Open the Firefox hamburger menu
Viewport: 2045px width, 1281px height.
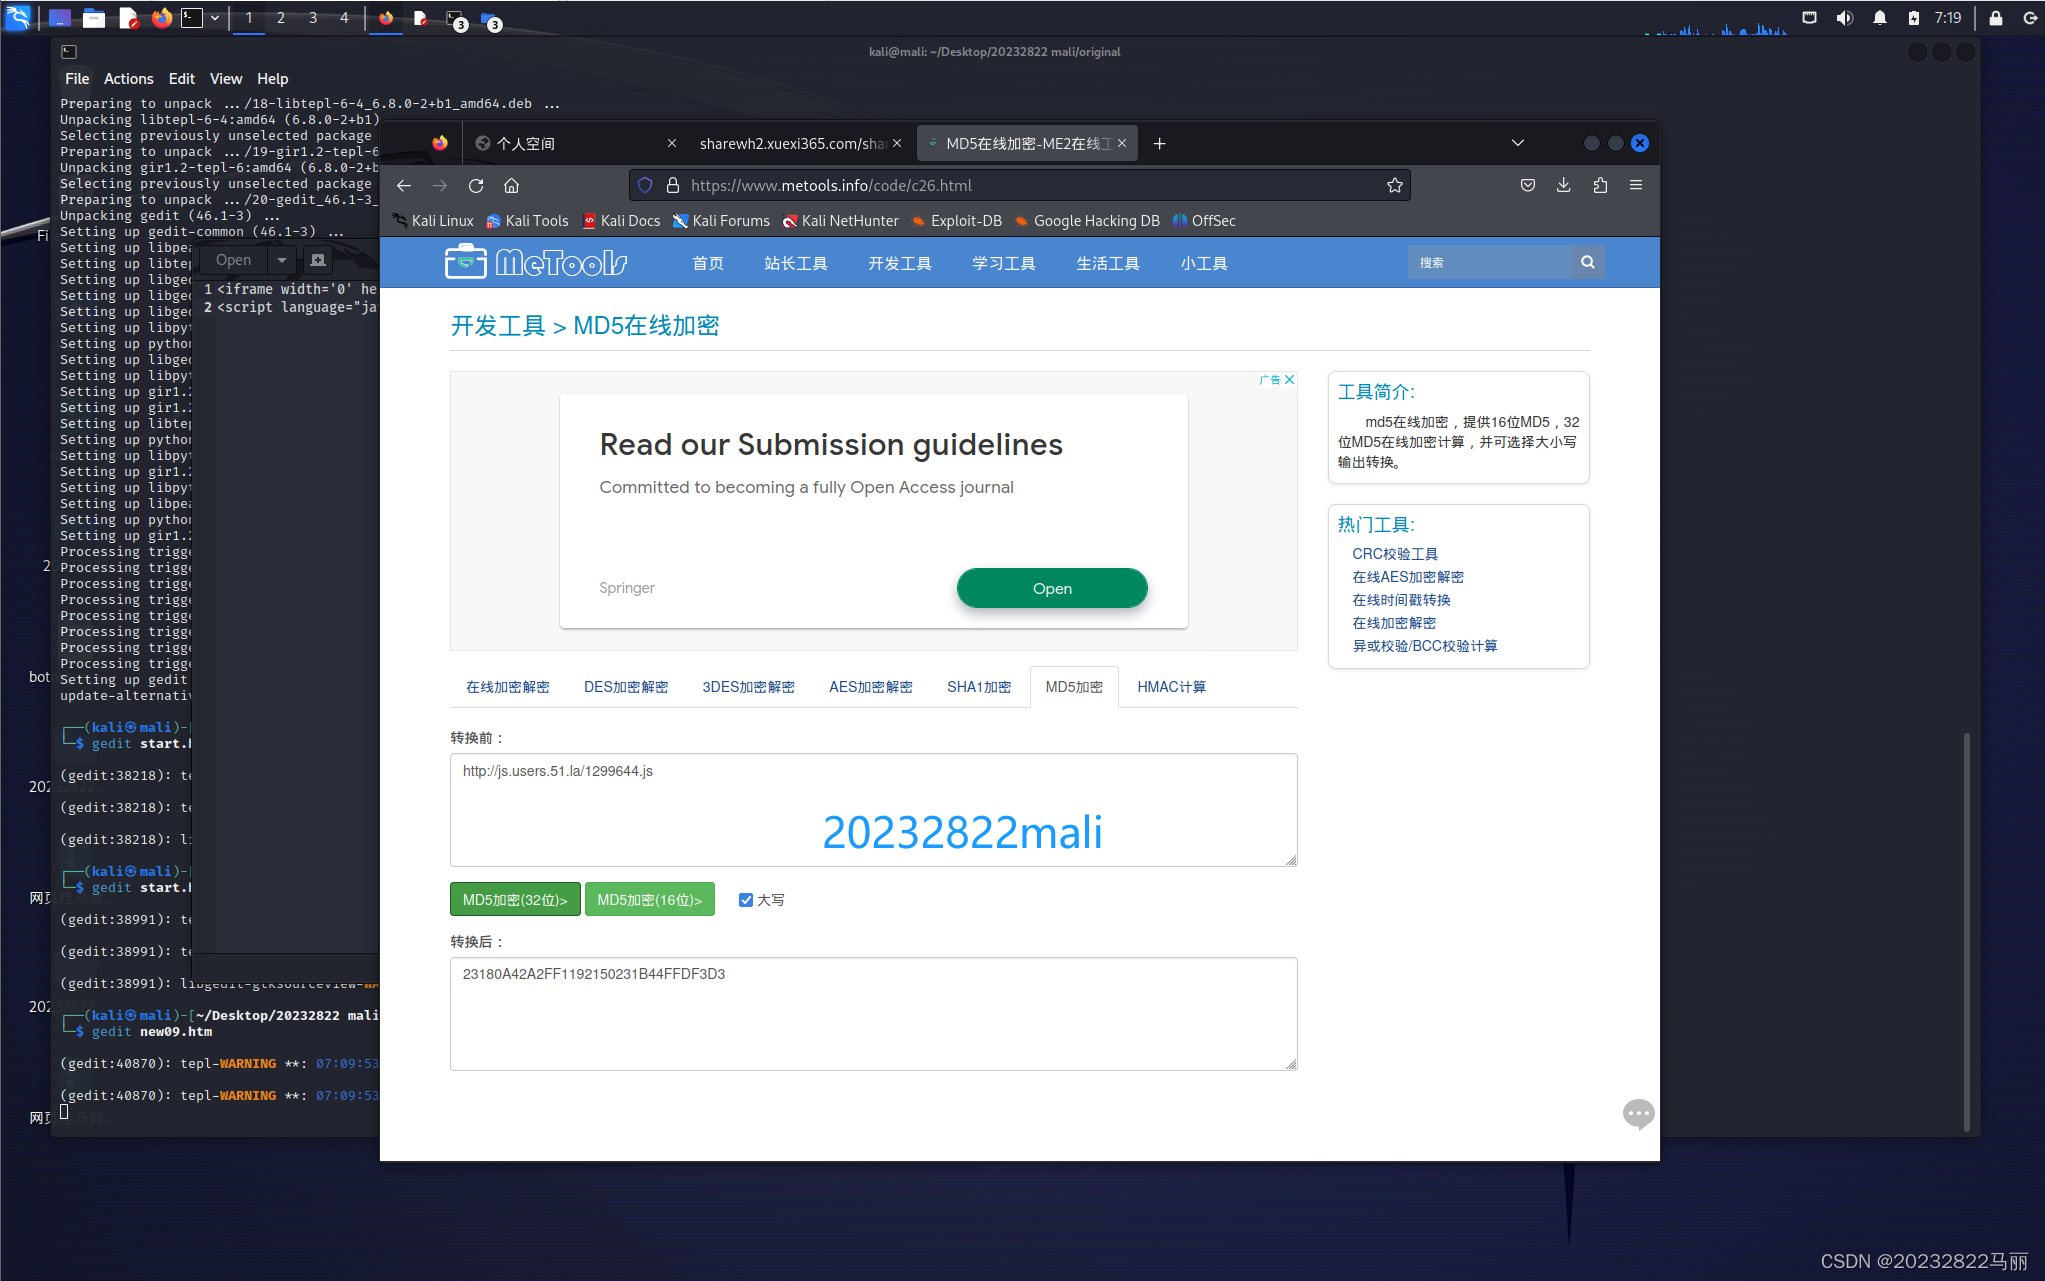[1636, 186]
